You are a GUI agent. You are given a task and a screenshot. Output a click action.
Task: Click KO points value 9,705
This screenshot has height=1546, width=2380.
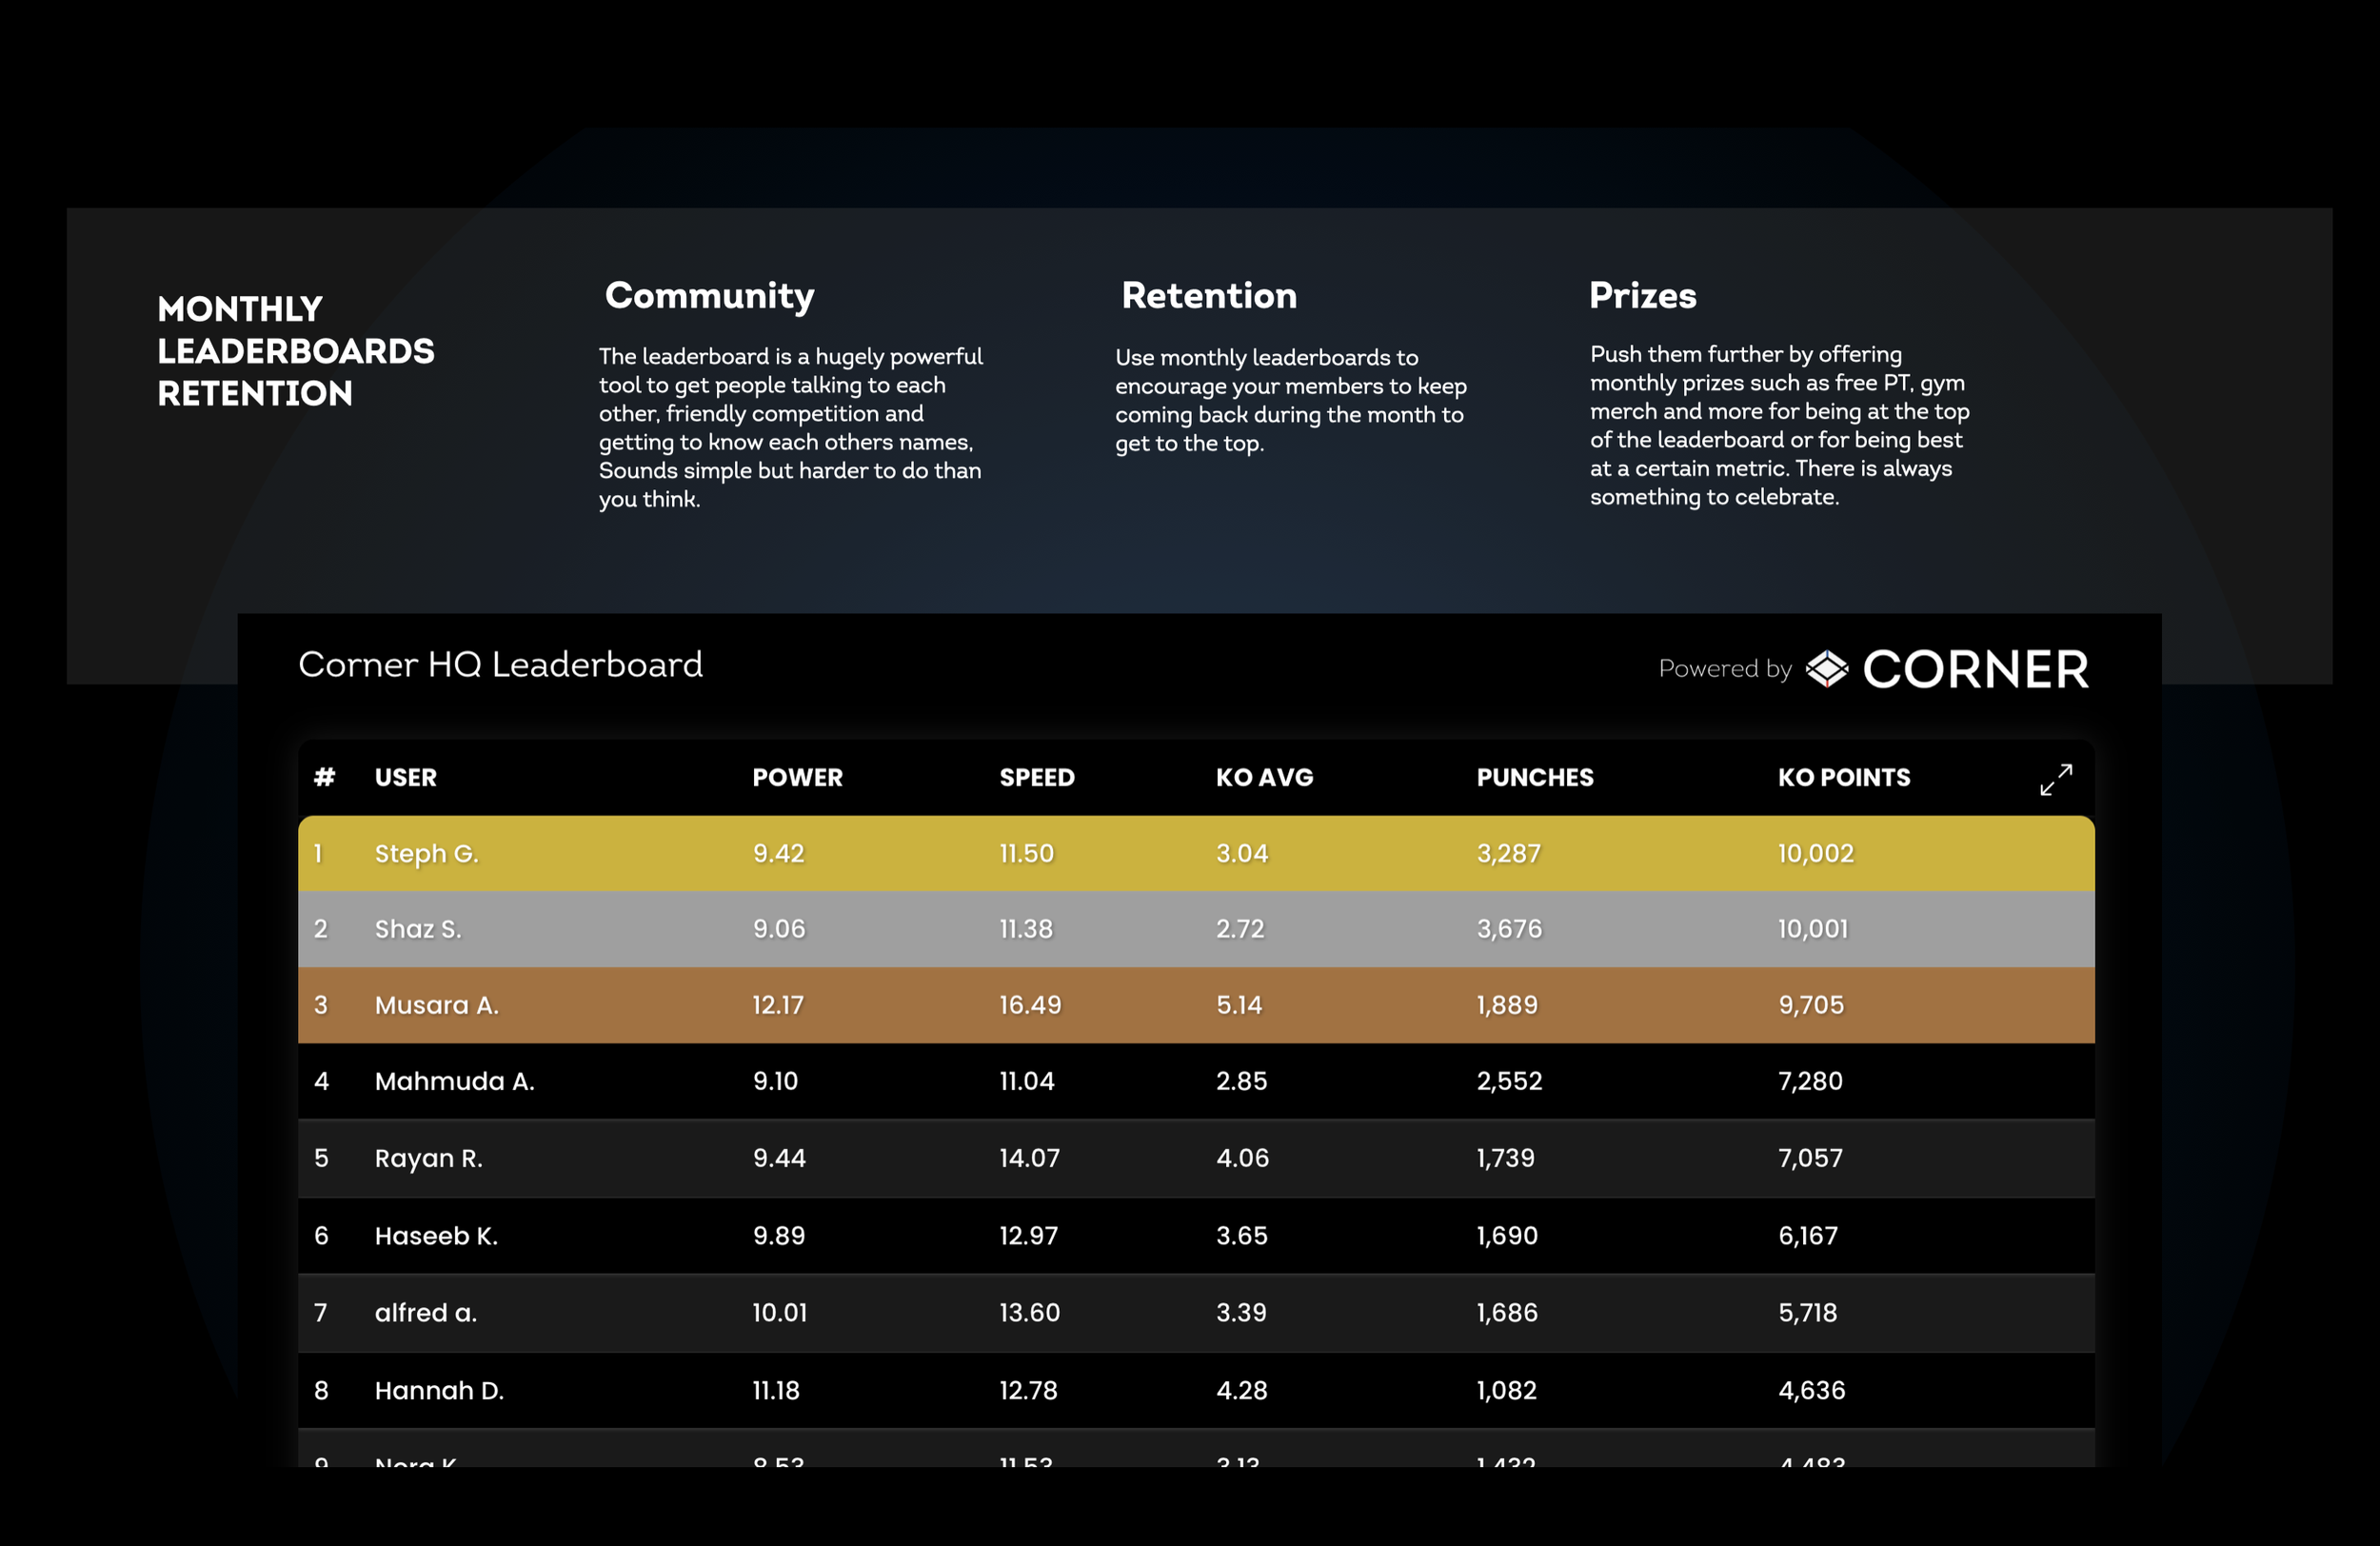point(1811,1005)
